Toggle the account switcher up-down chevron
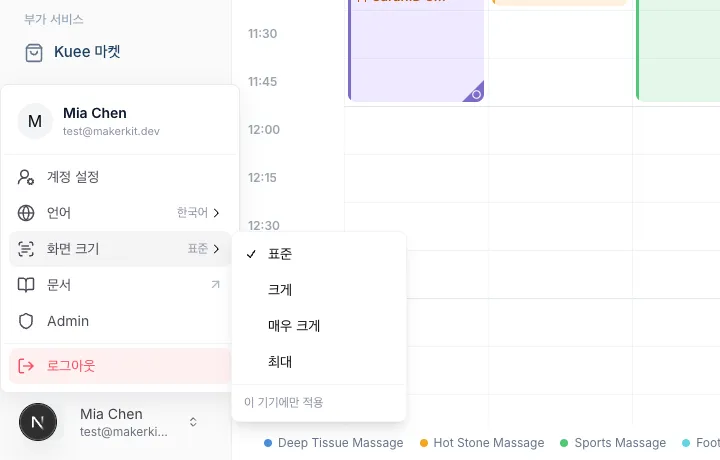 click(193, 422)
